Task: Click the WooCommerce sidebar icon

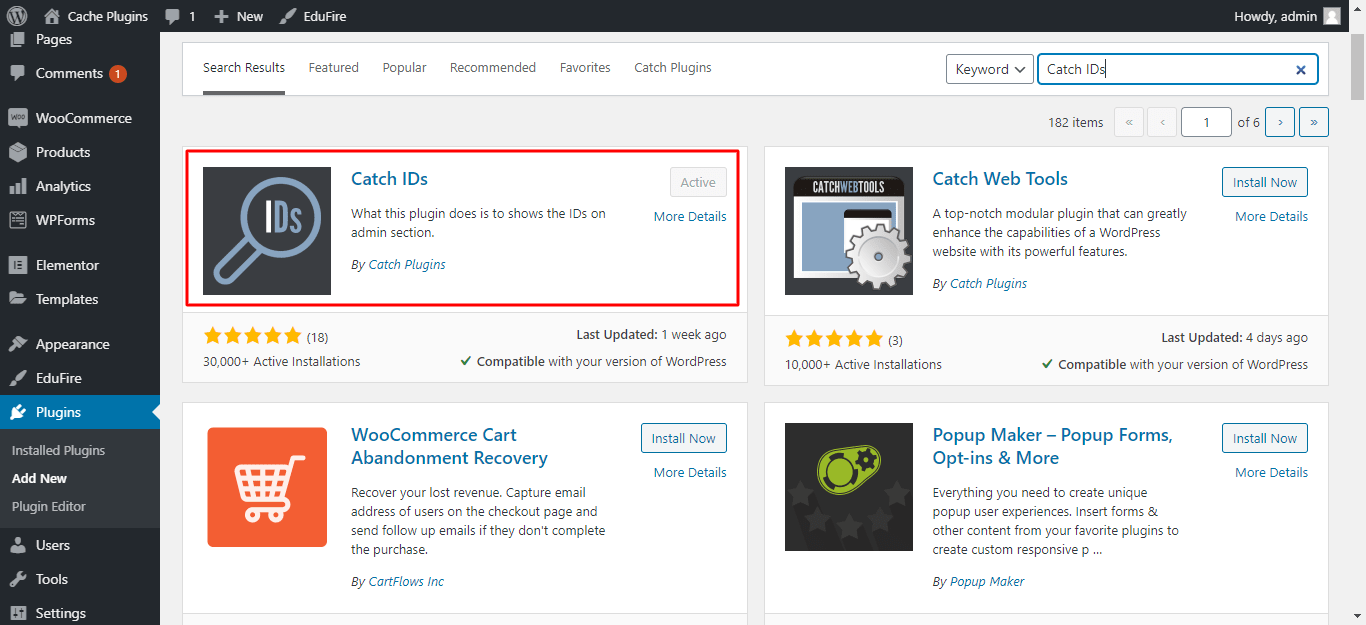Action: (x=17, y=118)
